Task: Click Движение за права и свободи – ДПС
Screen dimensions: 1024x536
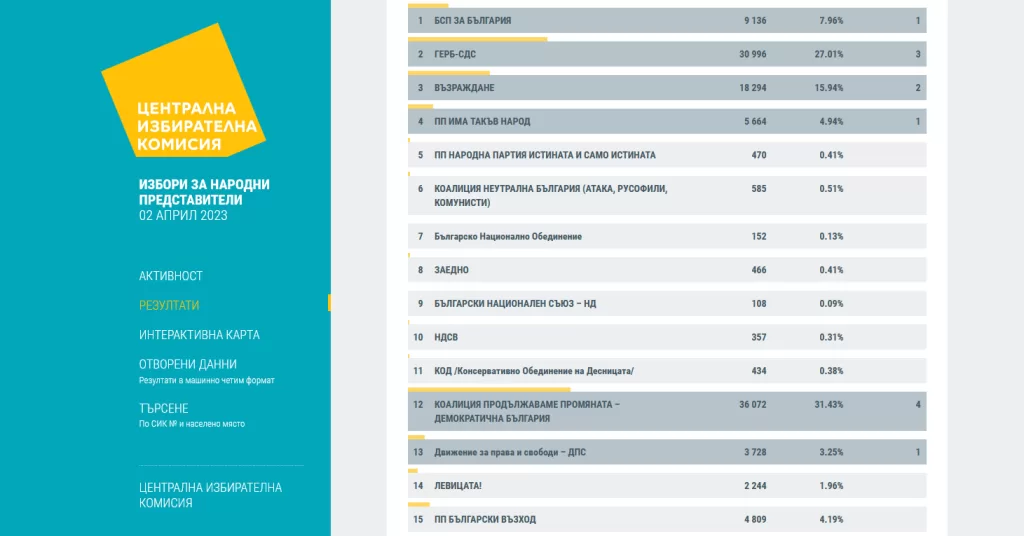Action: pyautogui.click(x=509, y=452)
